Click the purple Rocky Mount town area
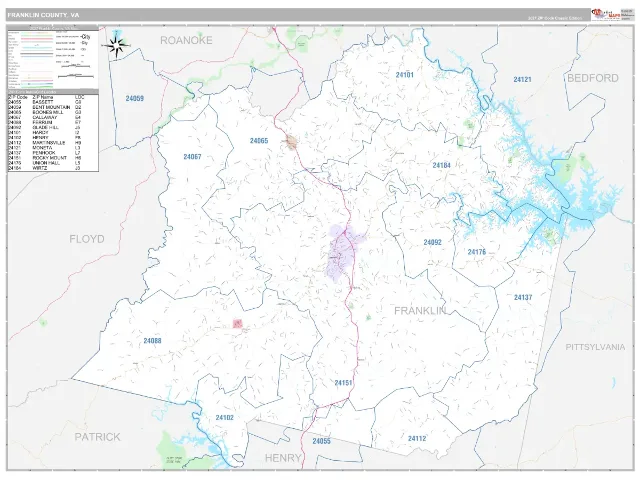Screen dimensions: 640x480 tap(342, 253)
